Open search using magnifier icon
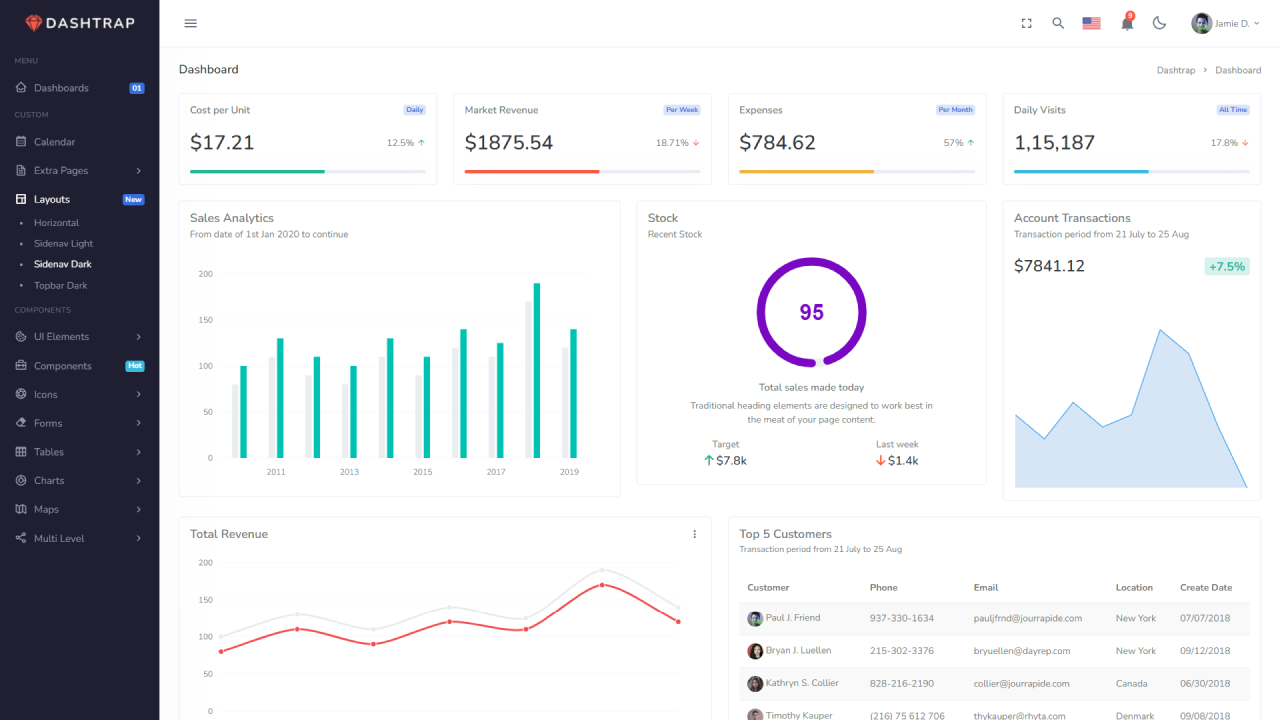The image size is (1280, 720). (x=1058, y=23)
